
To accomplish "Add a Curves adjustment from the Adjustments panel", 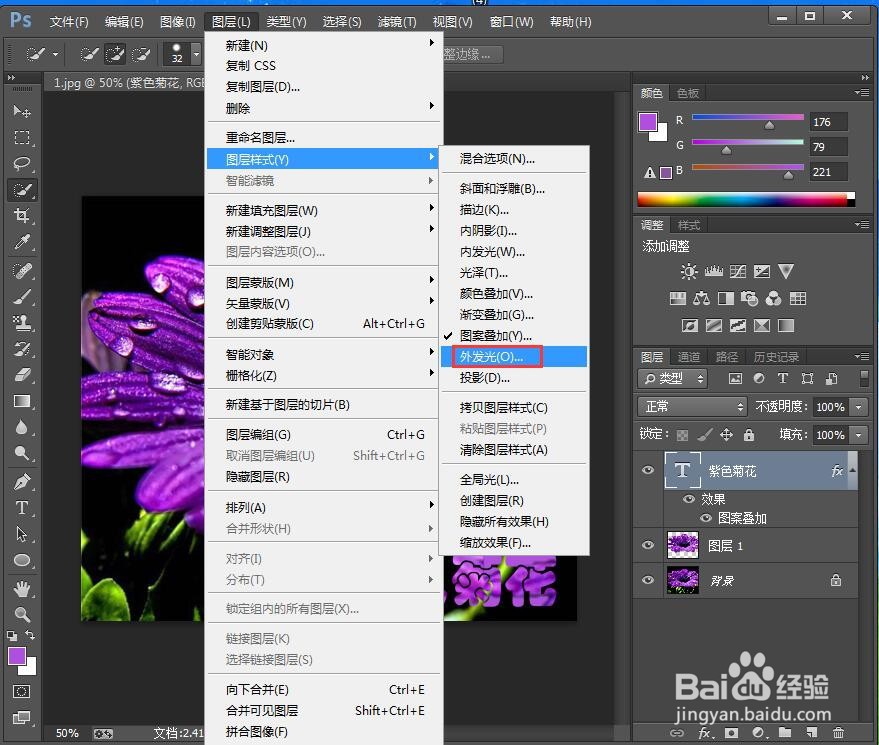I will pyautogui.click(x=736, y=271).
